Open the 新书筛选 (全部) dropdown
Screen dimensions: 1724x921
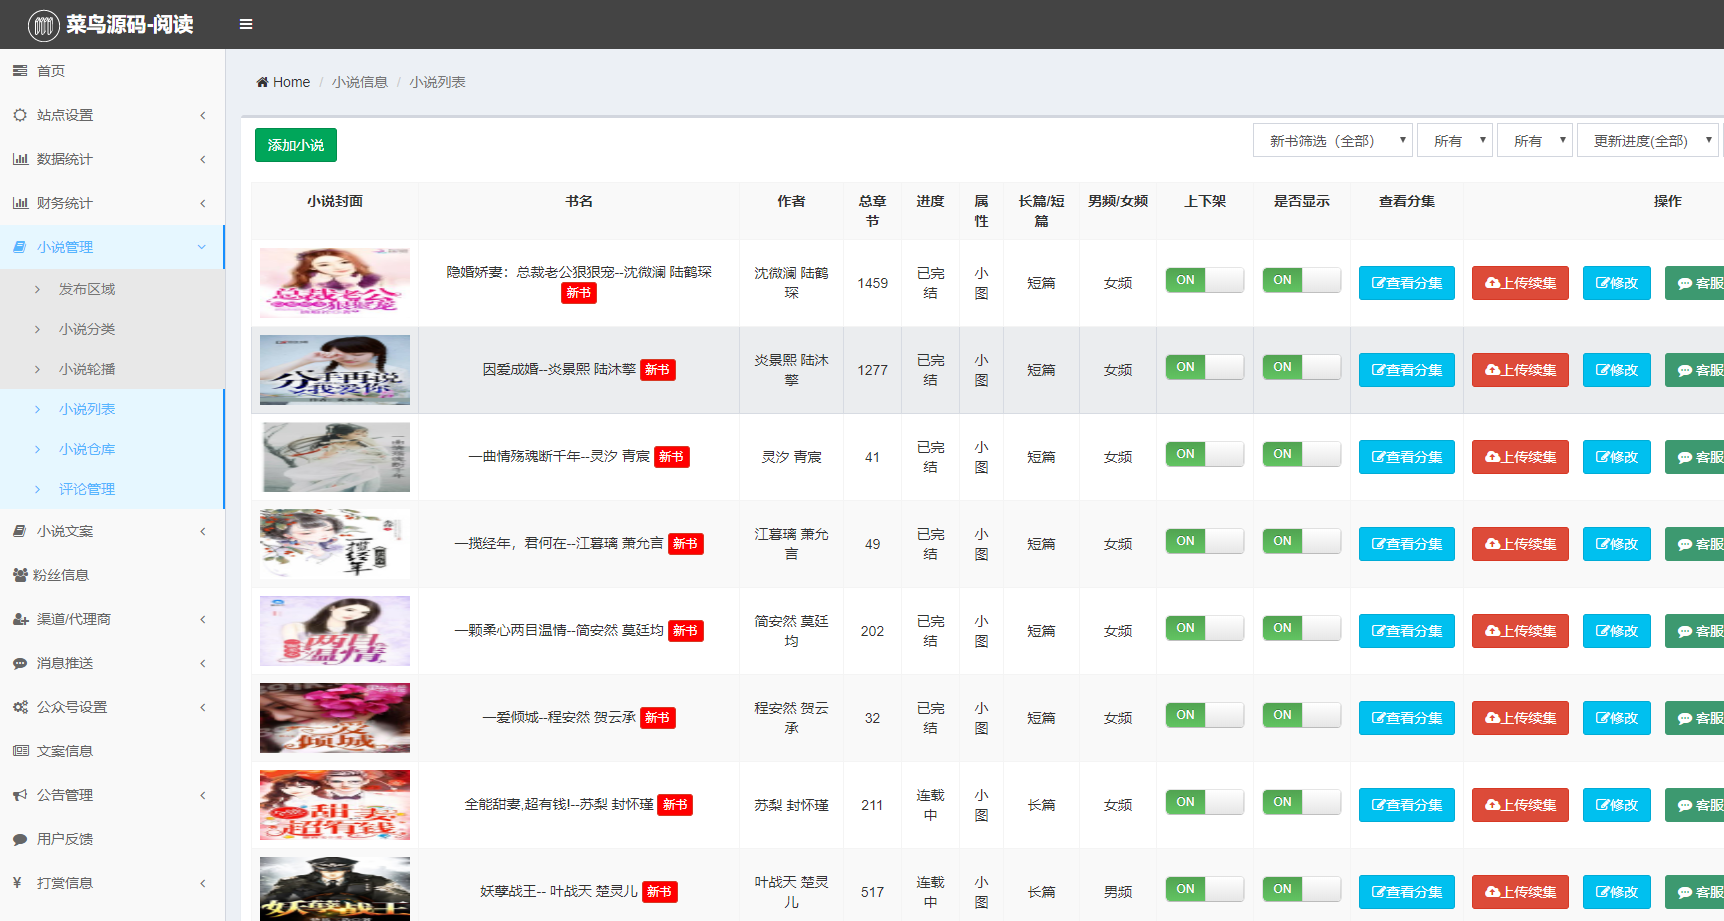[1332, 141]
